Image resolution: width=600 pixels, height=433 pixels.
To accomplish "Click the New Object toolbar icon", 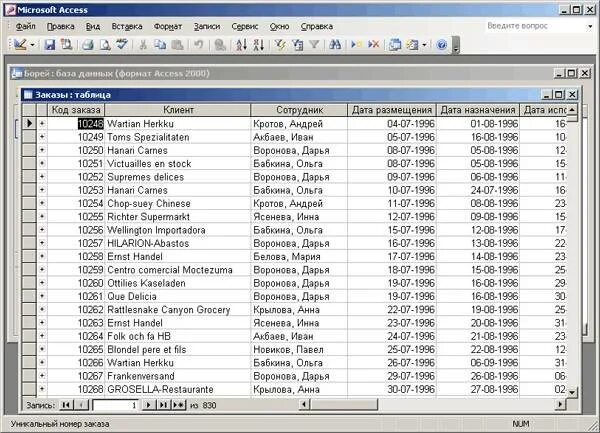I will tap(412, 45).
